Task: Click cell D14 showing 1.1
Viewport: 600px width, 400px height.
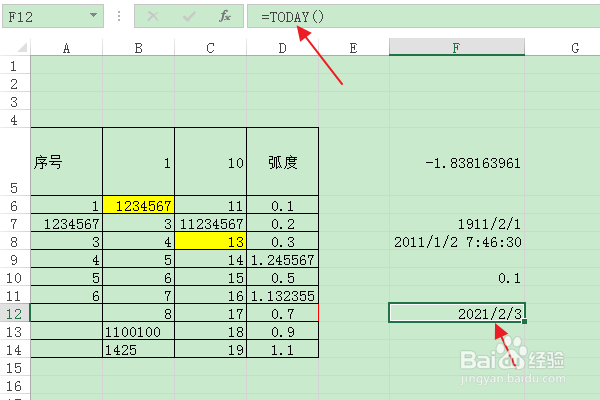Action: click(282, 349)
